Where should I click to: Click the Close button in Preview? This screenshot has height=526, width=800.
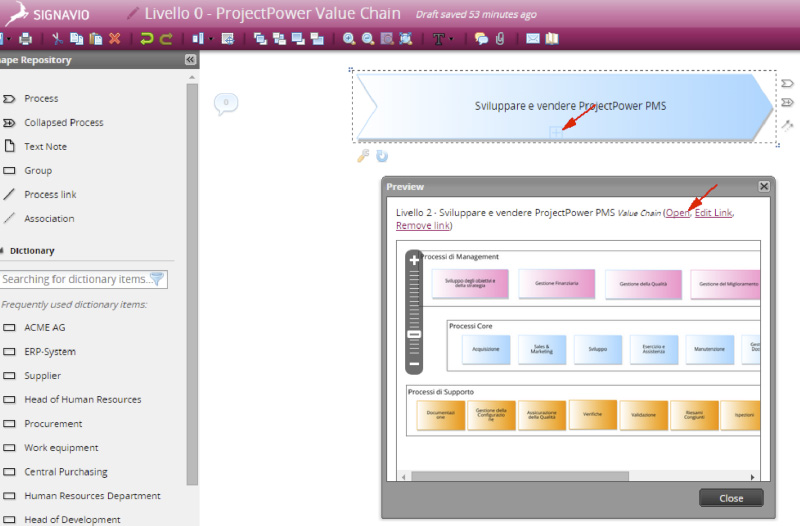(731, 498)
